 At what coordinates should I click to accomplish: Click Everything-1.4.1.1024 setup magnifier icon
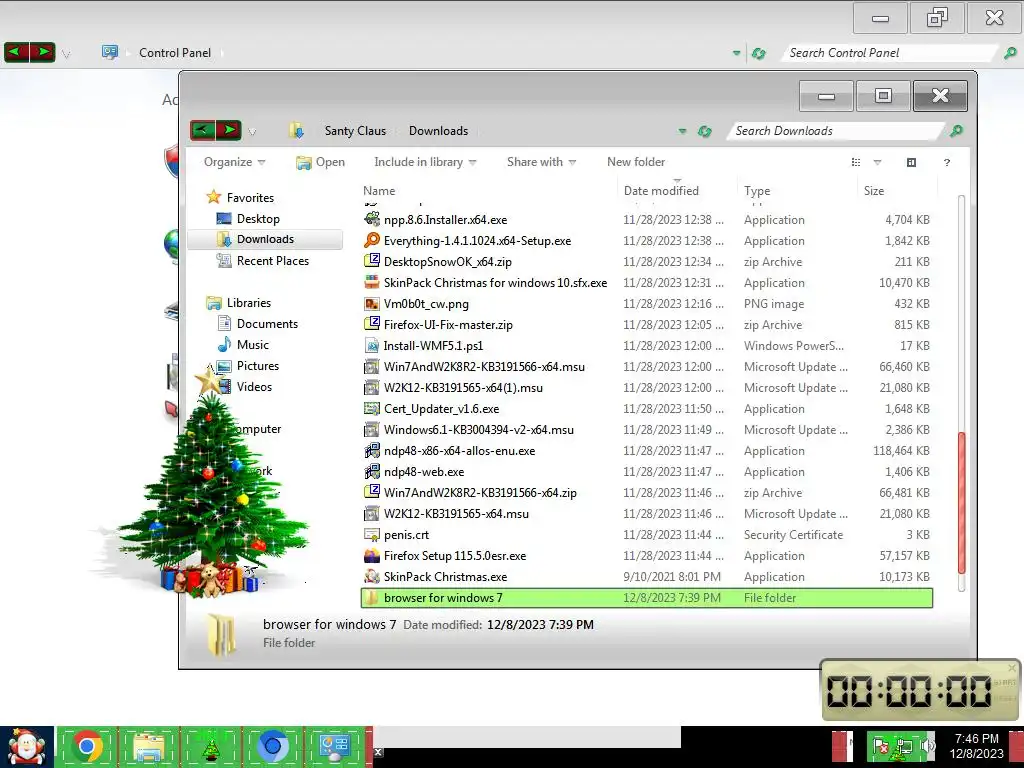372,240
